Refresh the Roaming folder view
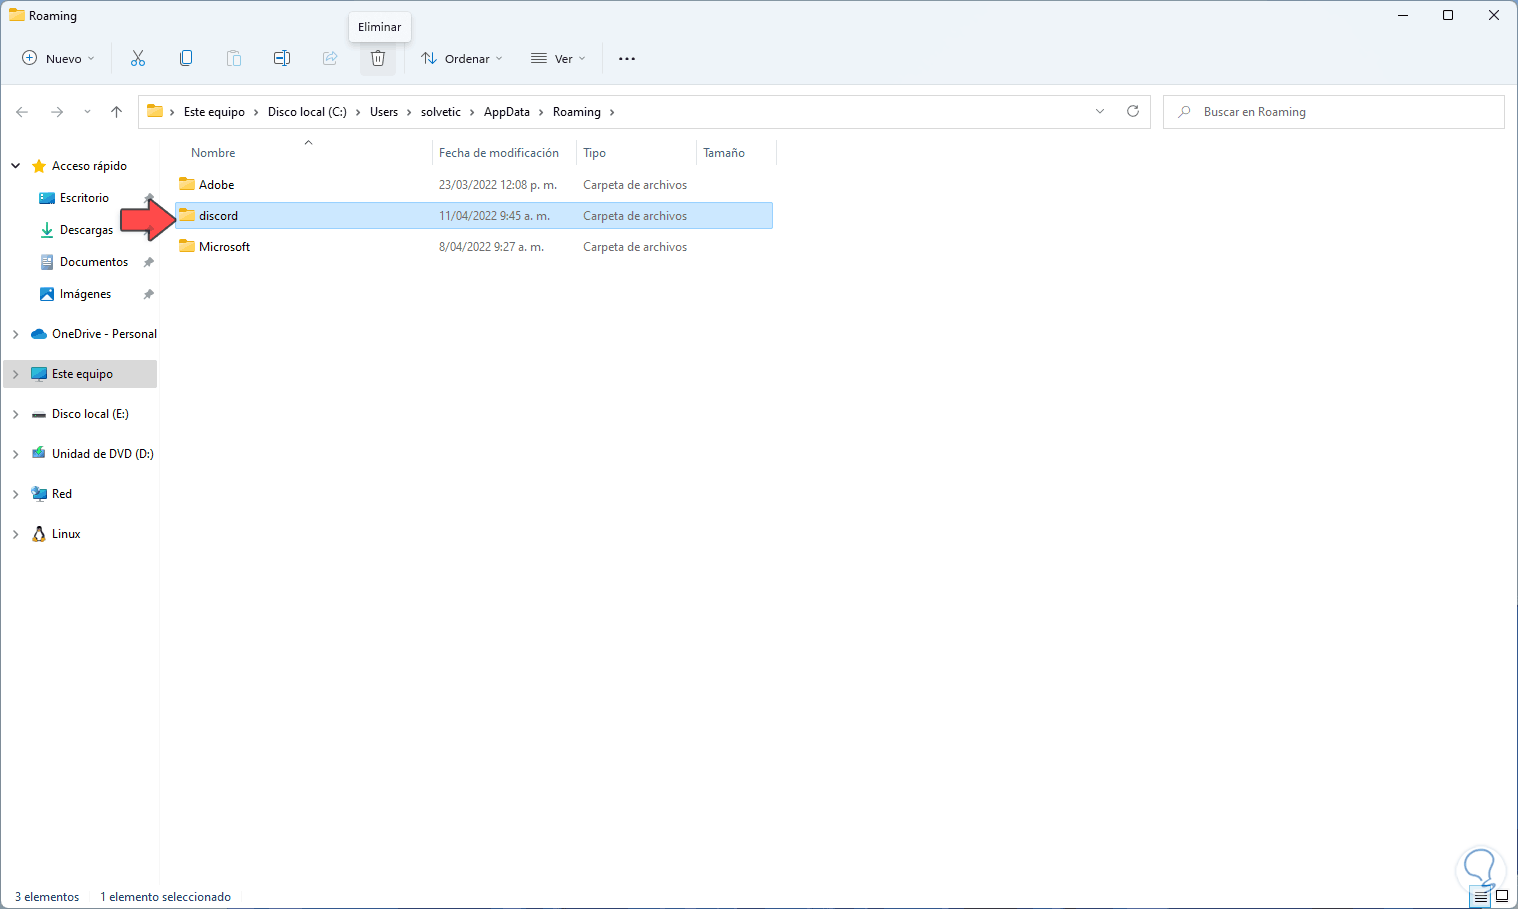Screen dimensions: 1518x909 (x=1133, y=111)
